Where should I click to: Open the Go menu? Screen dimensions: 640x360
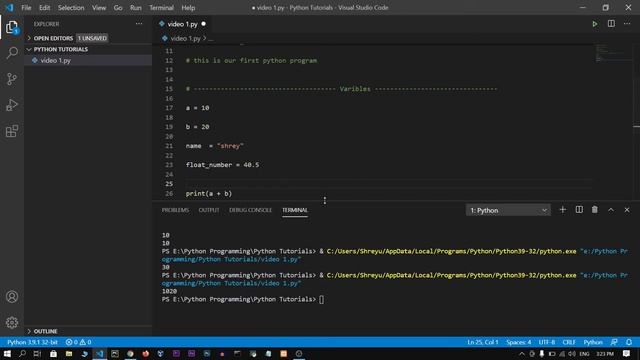(x=118, y=7)
